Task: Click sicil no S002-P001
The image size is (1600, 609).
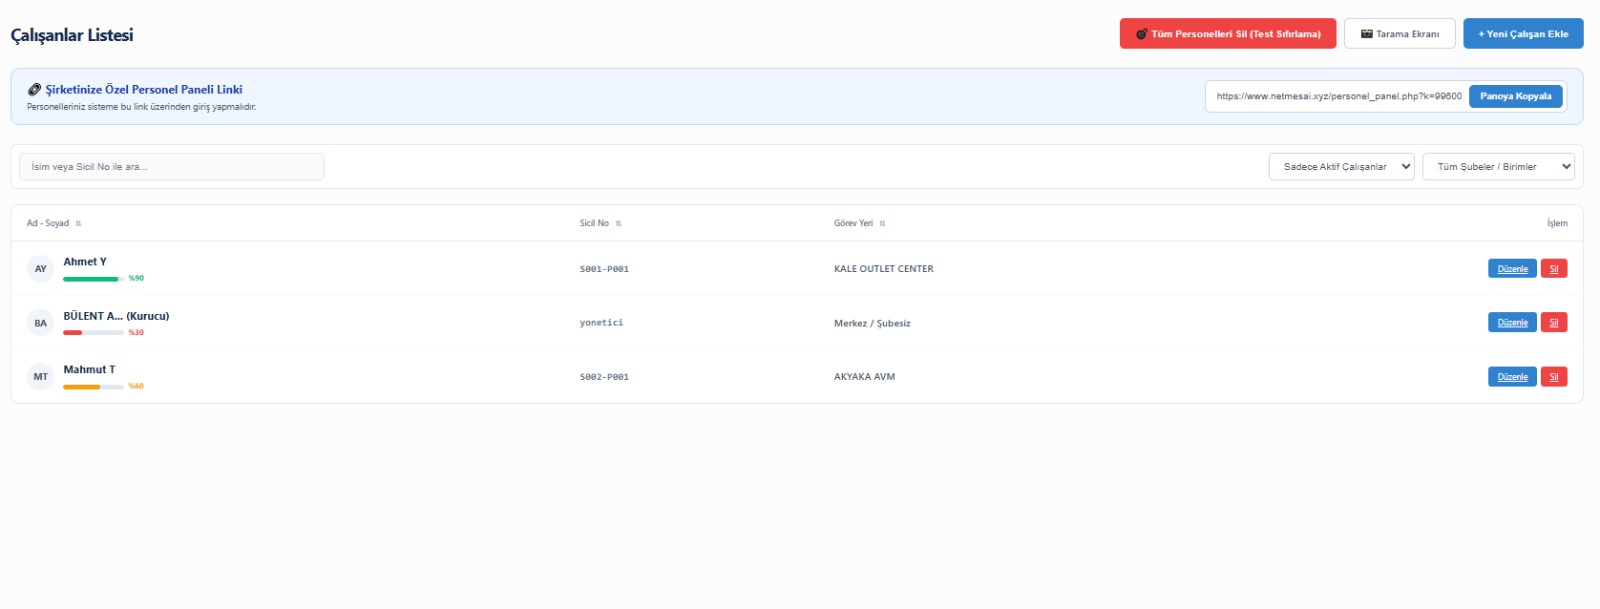Action: 604,377
